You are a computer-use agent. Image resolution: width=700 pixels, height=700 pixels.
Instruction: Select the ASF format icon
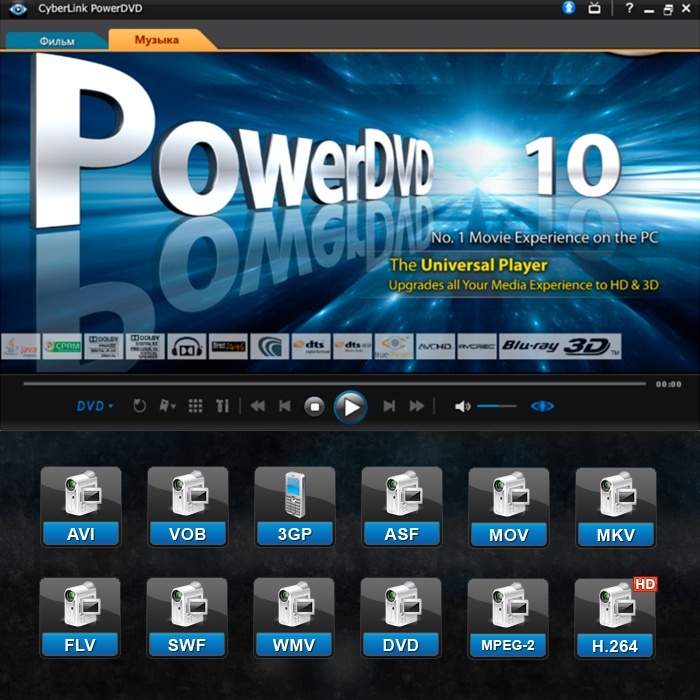click(x=402, y=507)
